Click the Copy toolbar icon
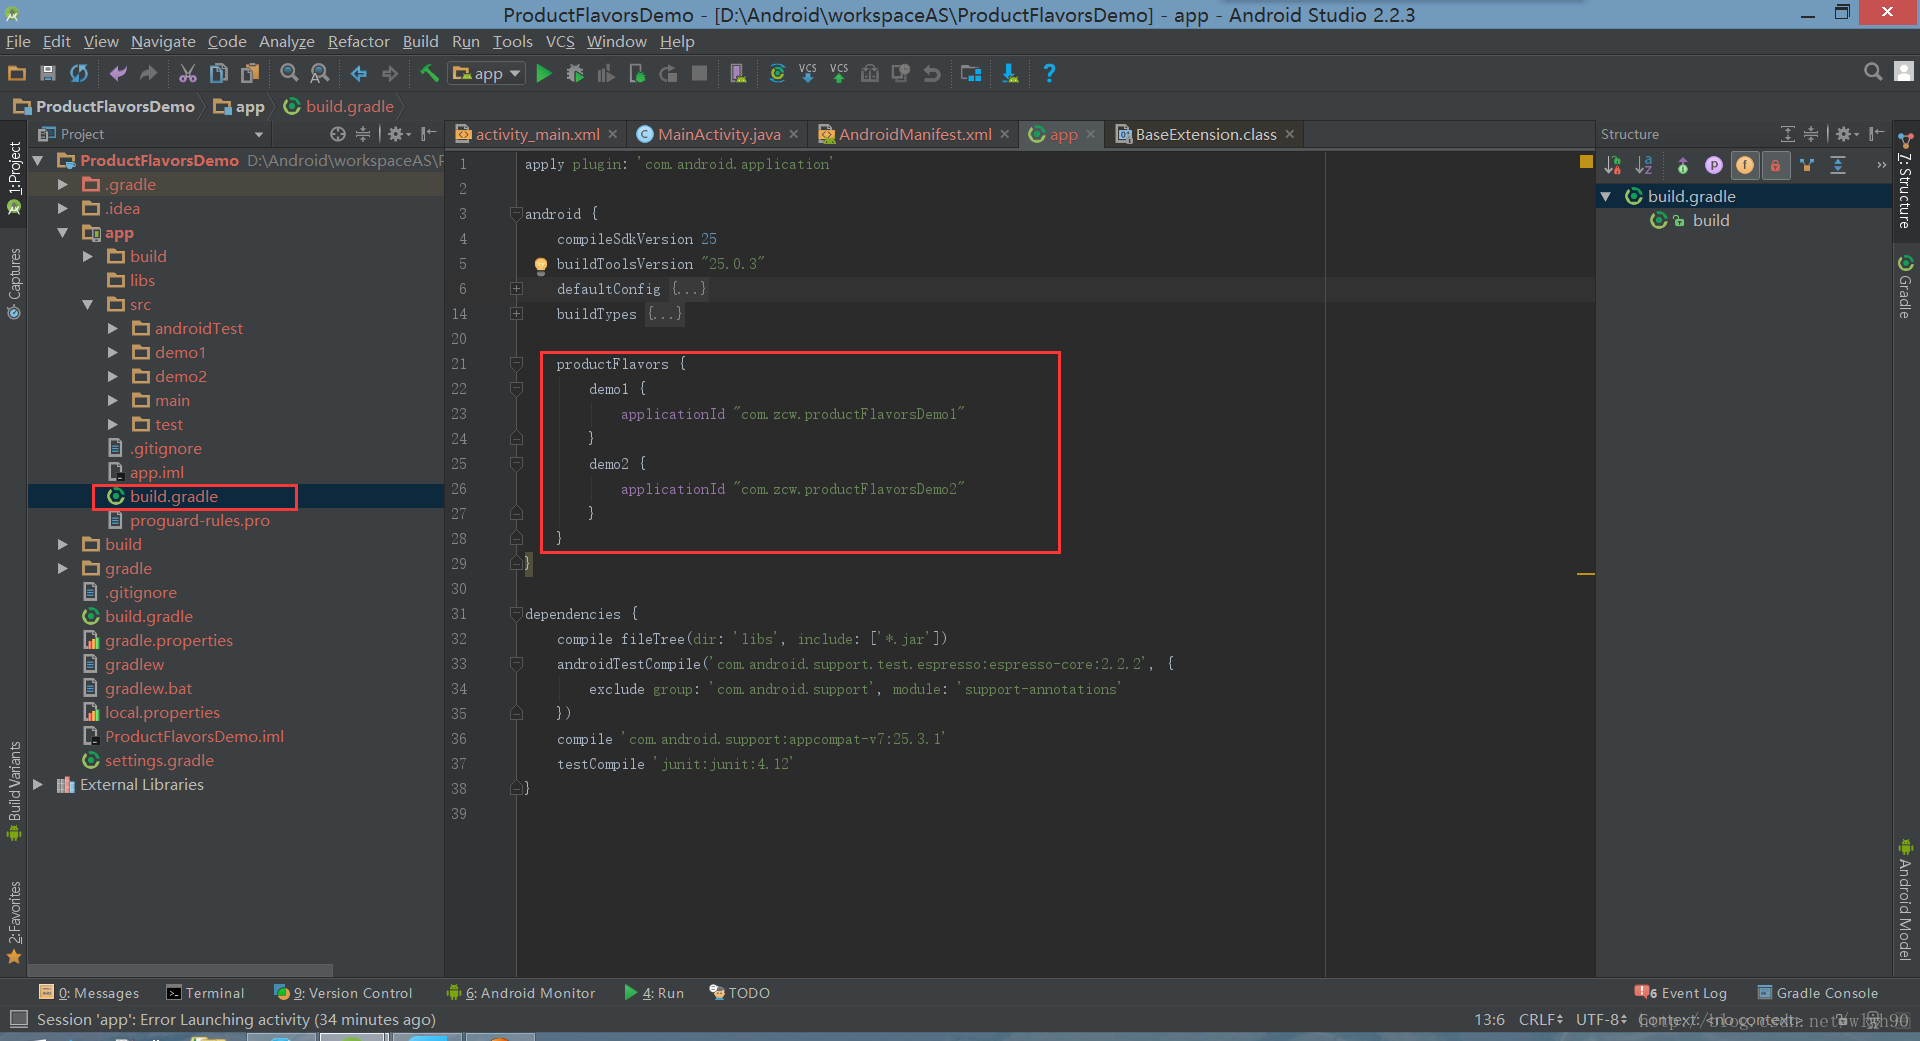1920x1041 pixels. pyautogui.click(x=219, y=73)
